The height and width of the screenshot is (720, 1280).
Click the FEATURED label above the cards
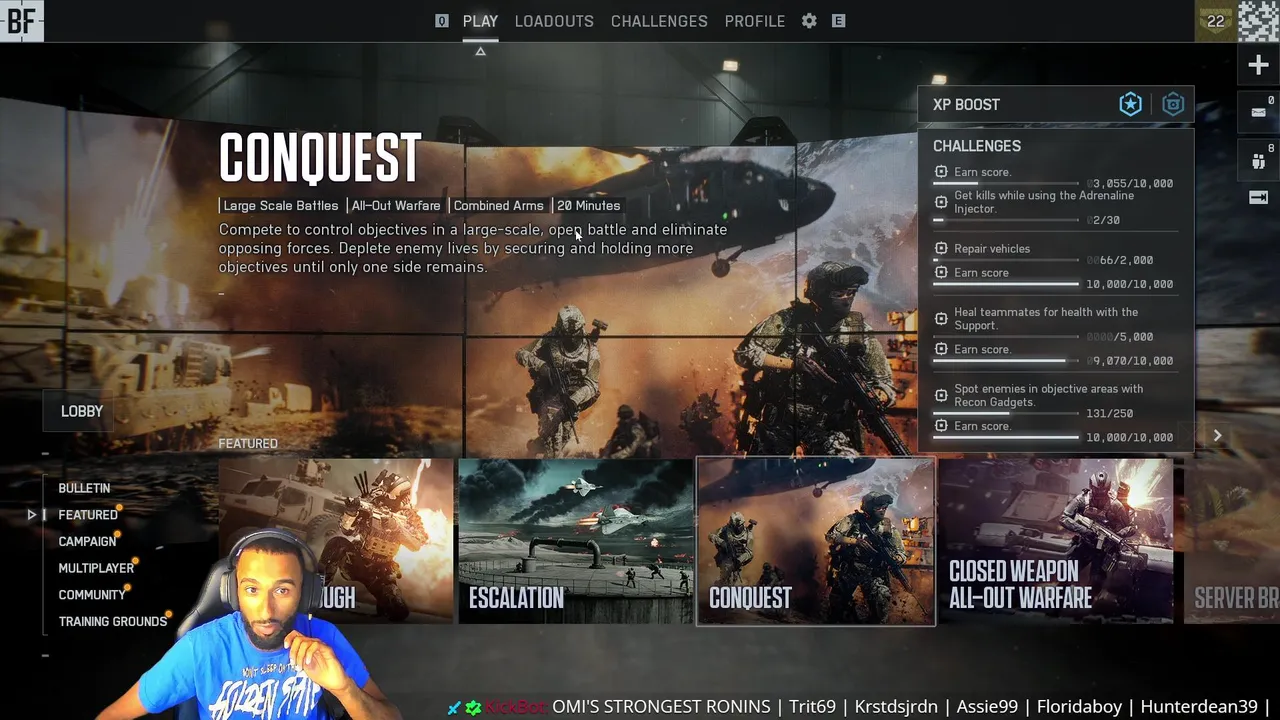tap(248, 444)
